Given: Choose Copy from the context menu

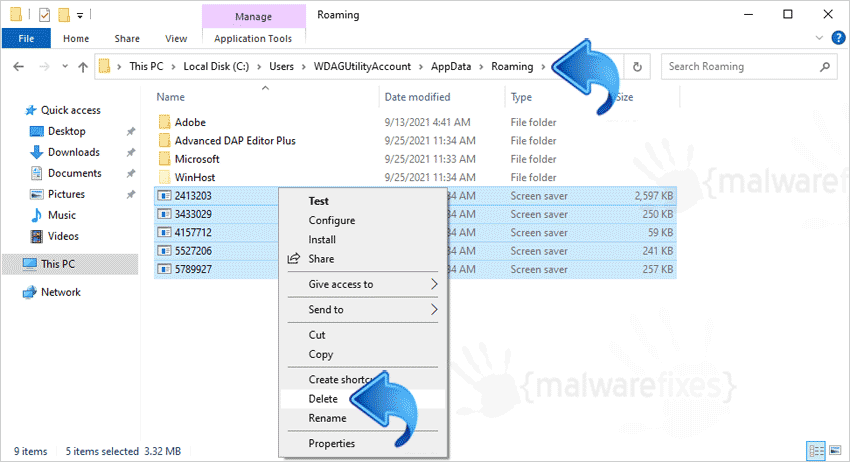Looking at the screenshot, I should [320, 355].
